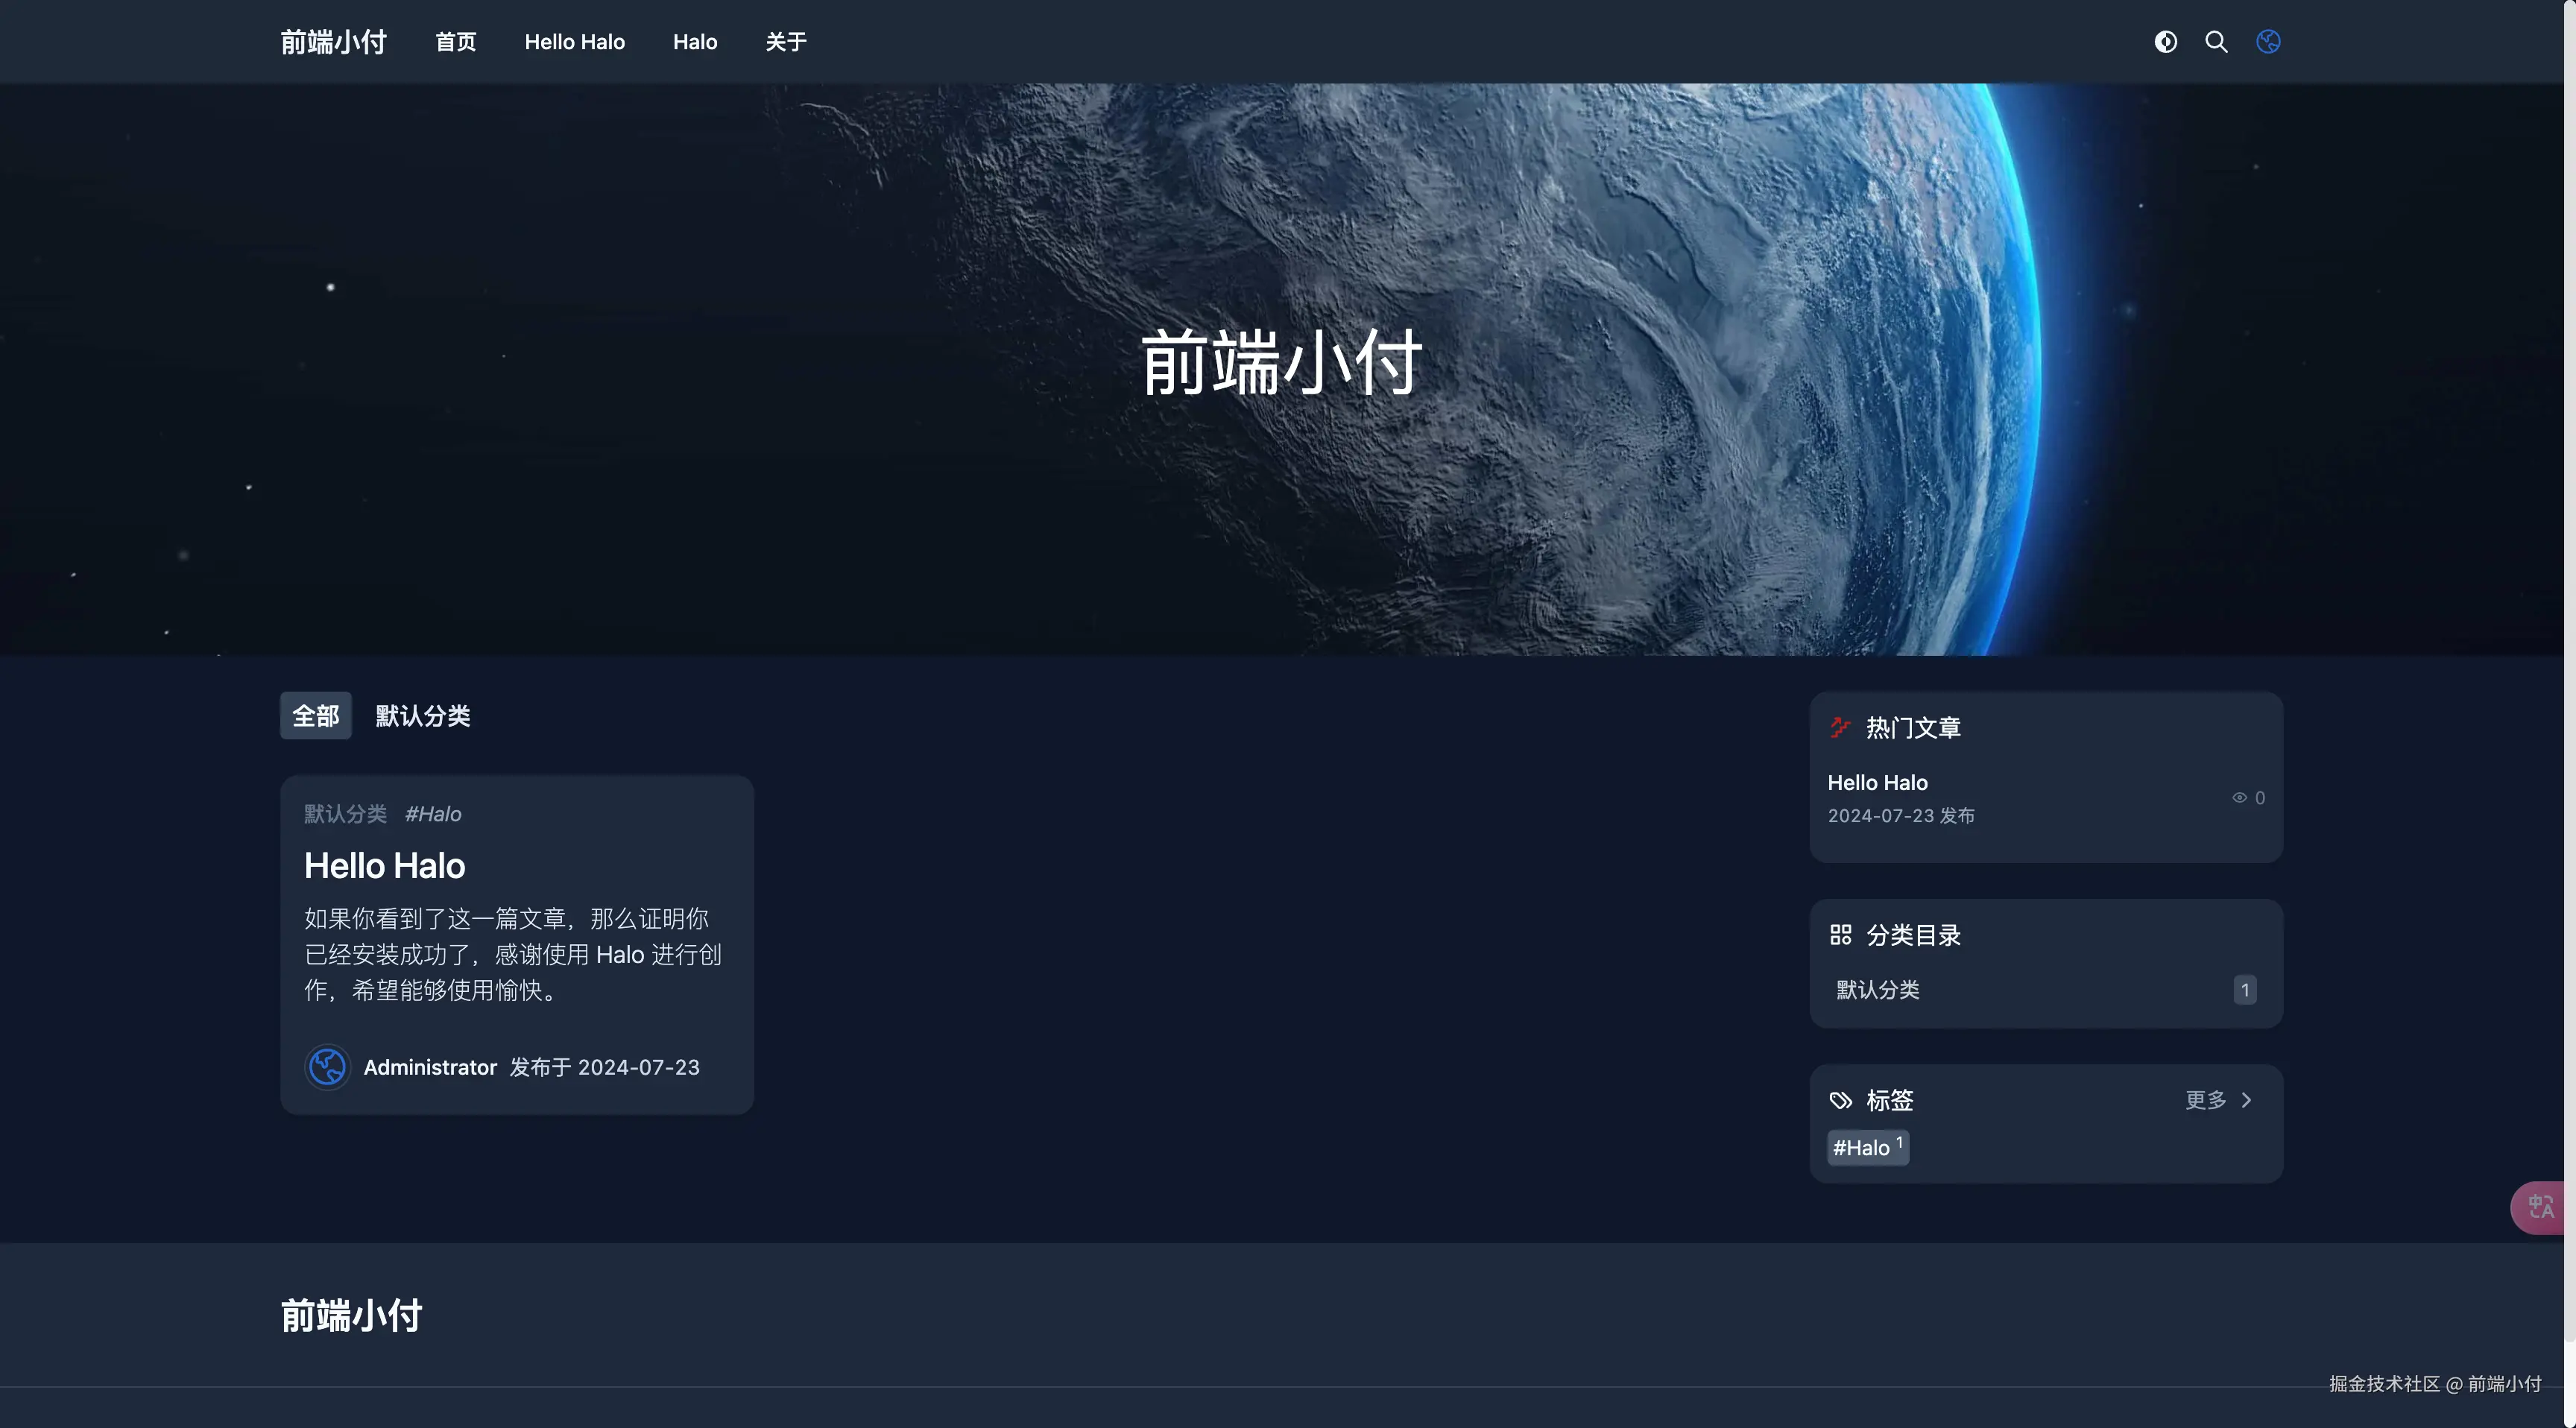Toggle the dark/light theme icon
Viewport: 2576px width, 1428px height.
2165,42
